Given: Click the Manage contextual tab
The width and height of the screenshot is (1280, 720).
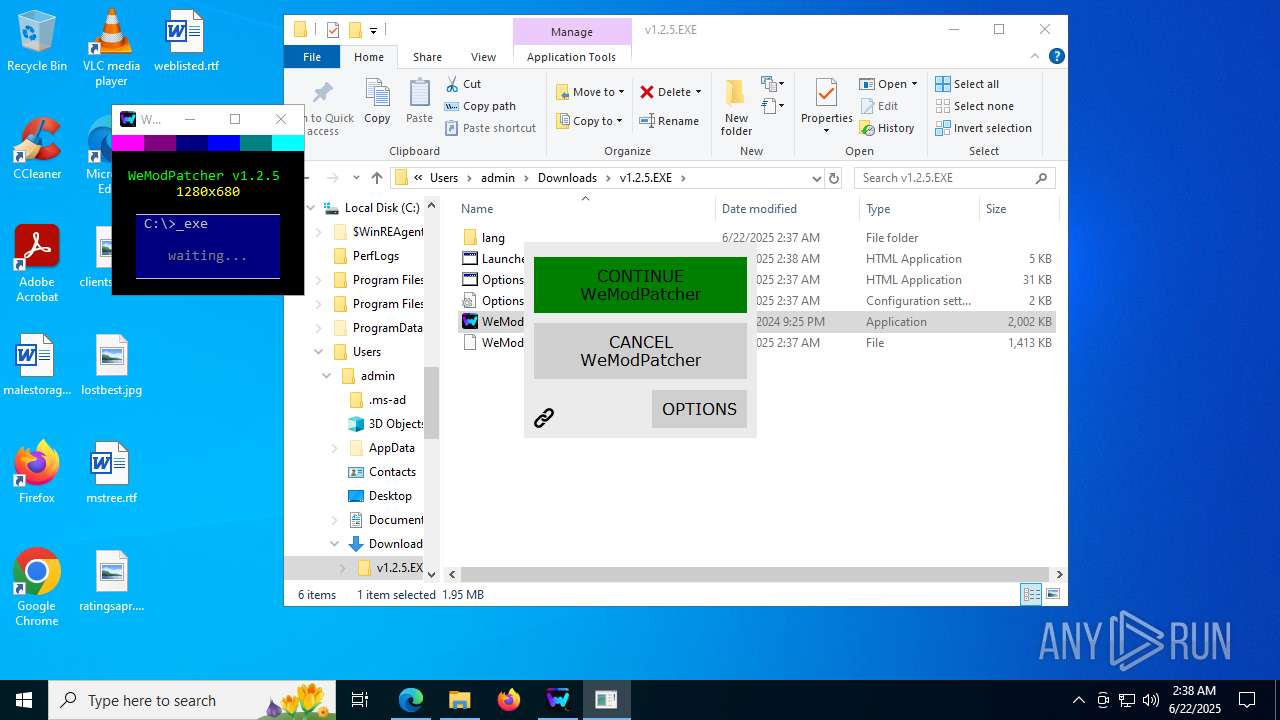Looking at the screenshot, I should pos(571,32).
